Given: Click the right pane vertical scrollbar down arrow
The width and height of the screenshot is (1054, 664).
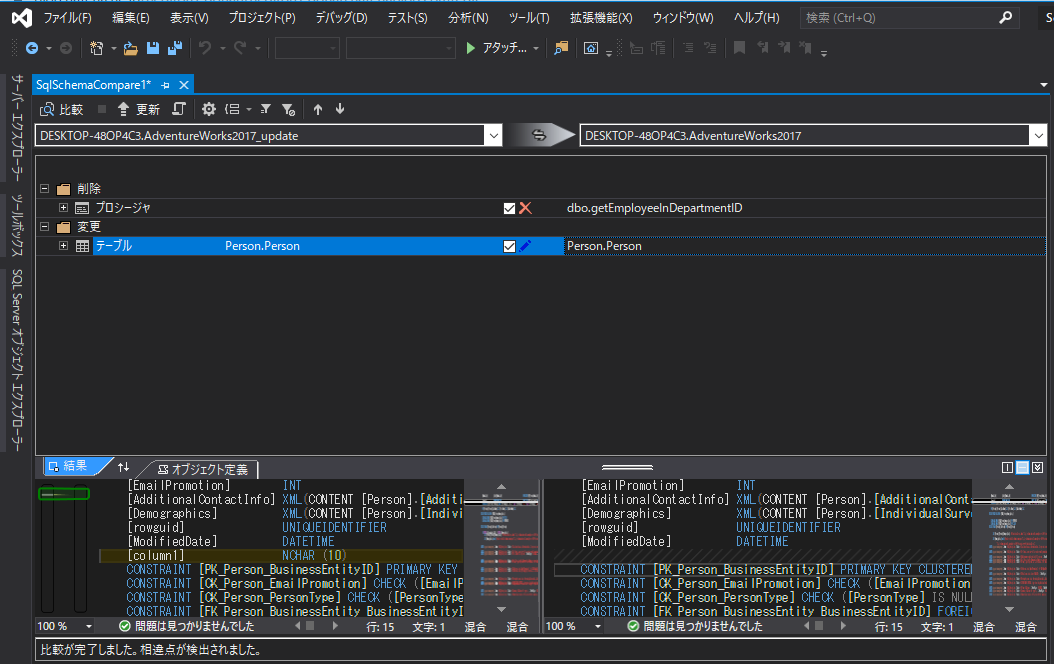Looking at the screenshot, I should tap(1010, 609).
